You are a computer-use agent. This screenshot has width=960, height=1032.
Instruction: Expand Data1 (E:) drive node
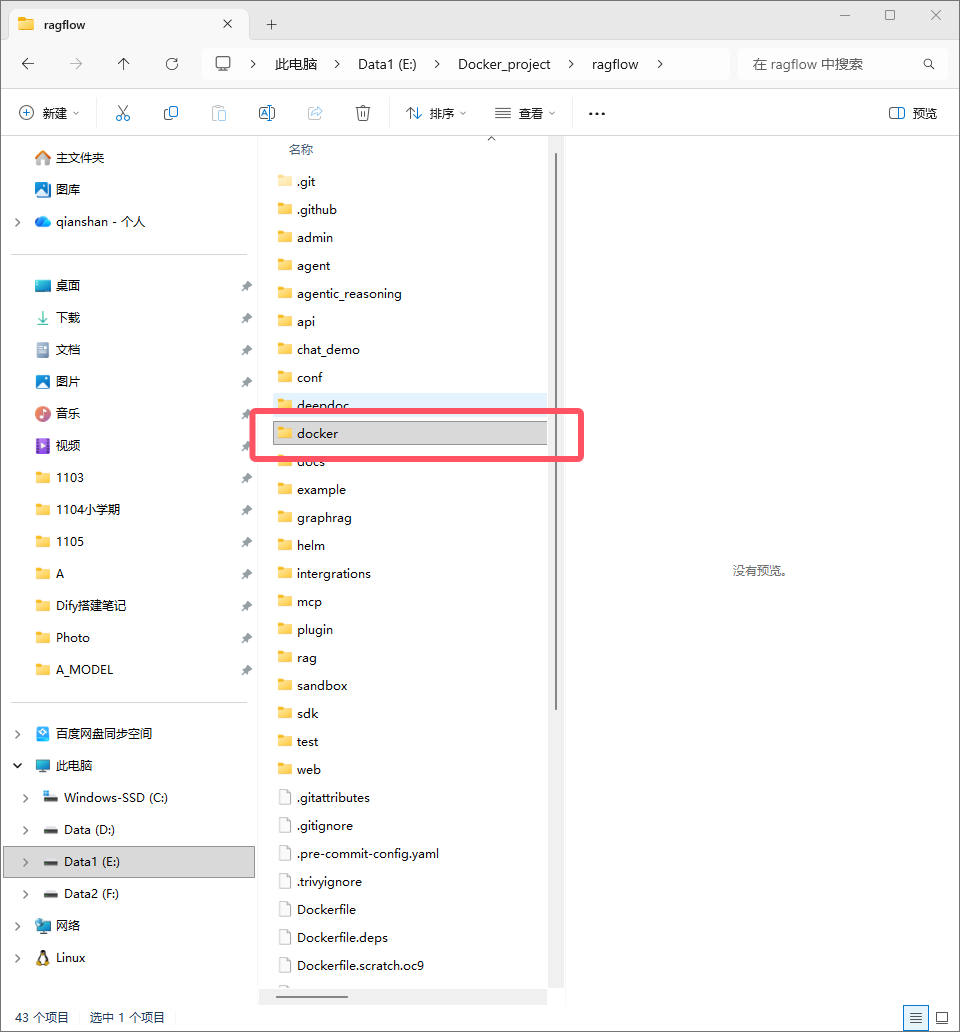(x=26, y=862)
